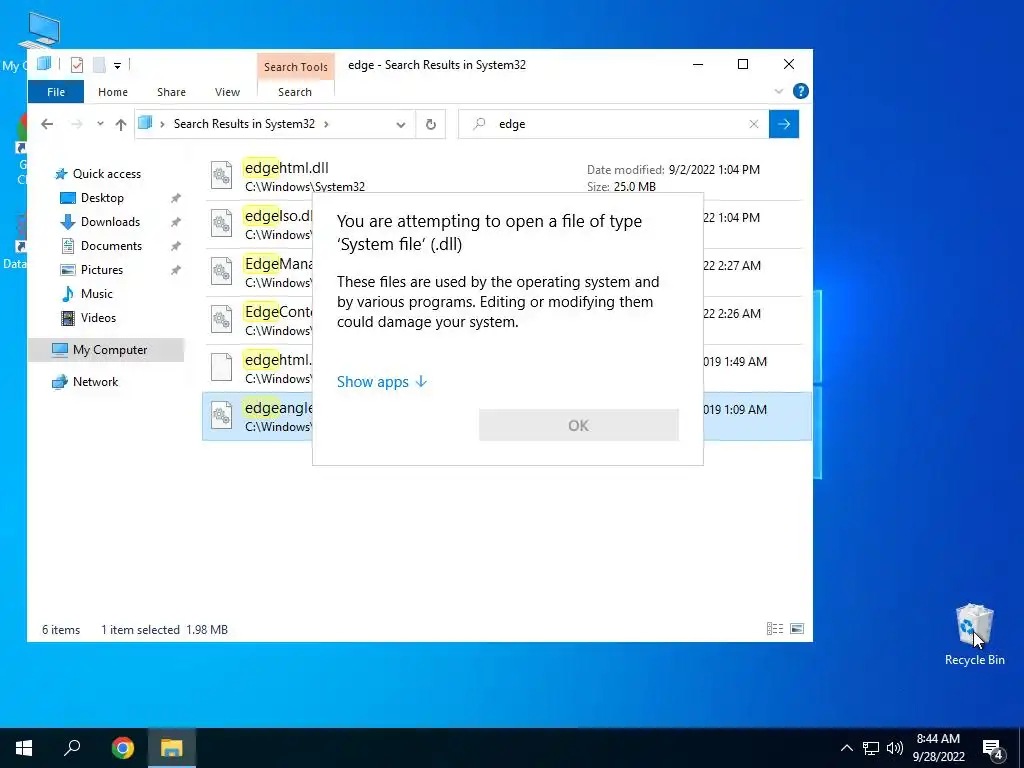1024x768 pixels.
Task: Expand the ribbon chevron
Action: point(778,91)
